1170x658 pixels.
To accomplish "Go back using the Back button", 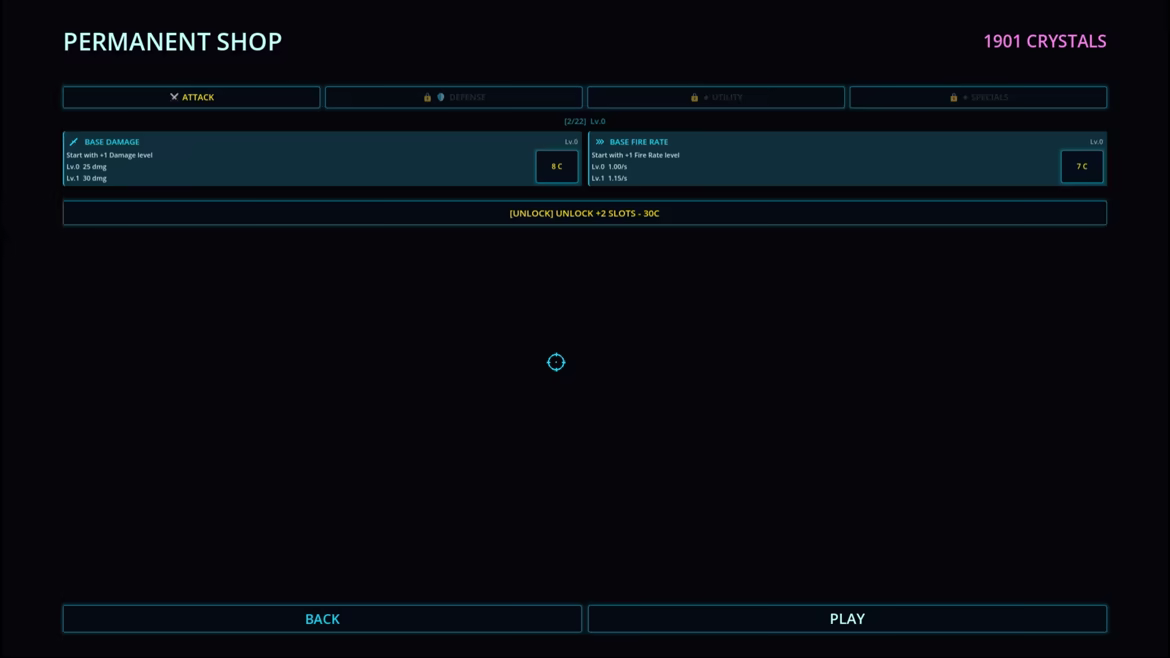I will click(322, 618).
